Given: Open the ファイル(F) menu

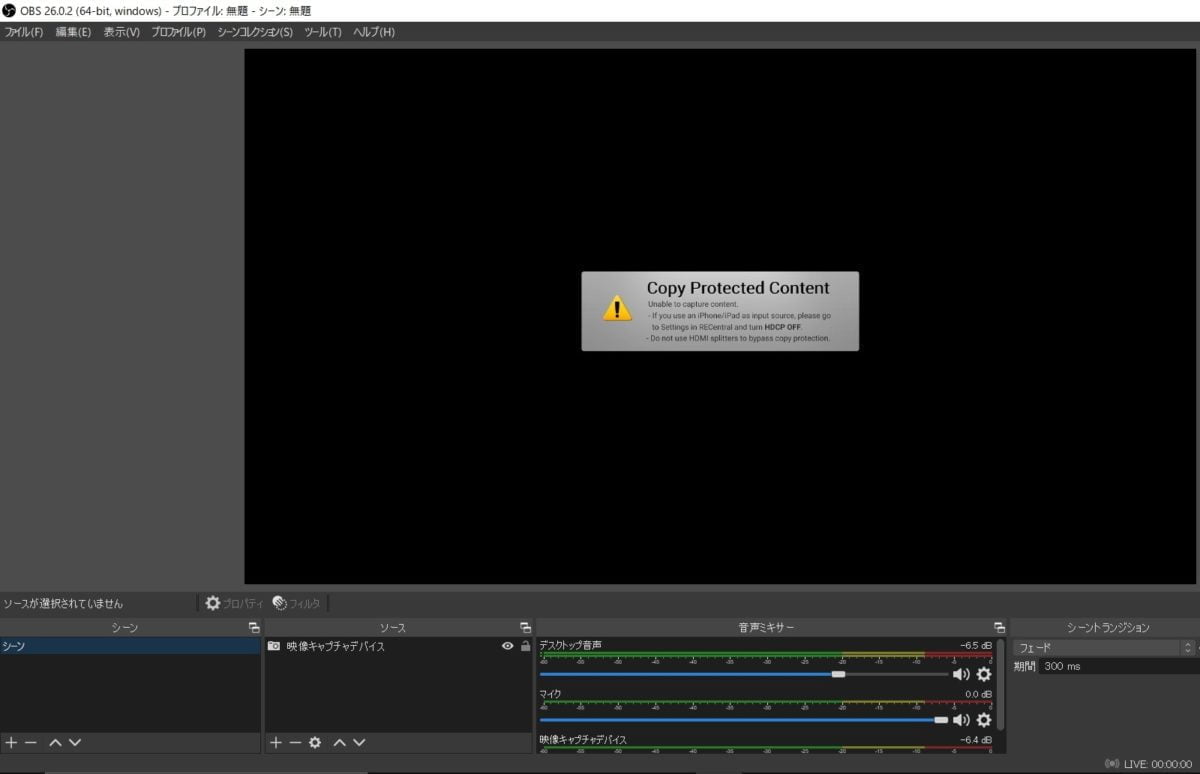Looking at the screenshot, I should pyautogui.click(x=24, y=32).
